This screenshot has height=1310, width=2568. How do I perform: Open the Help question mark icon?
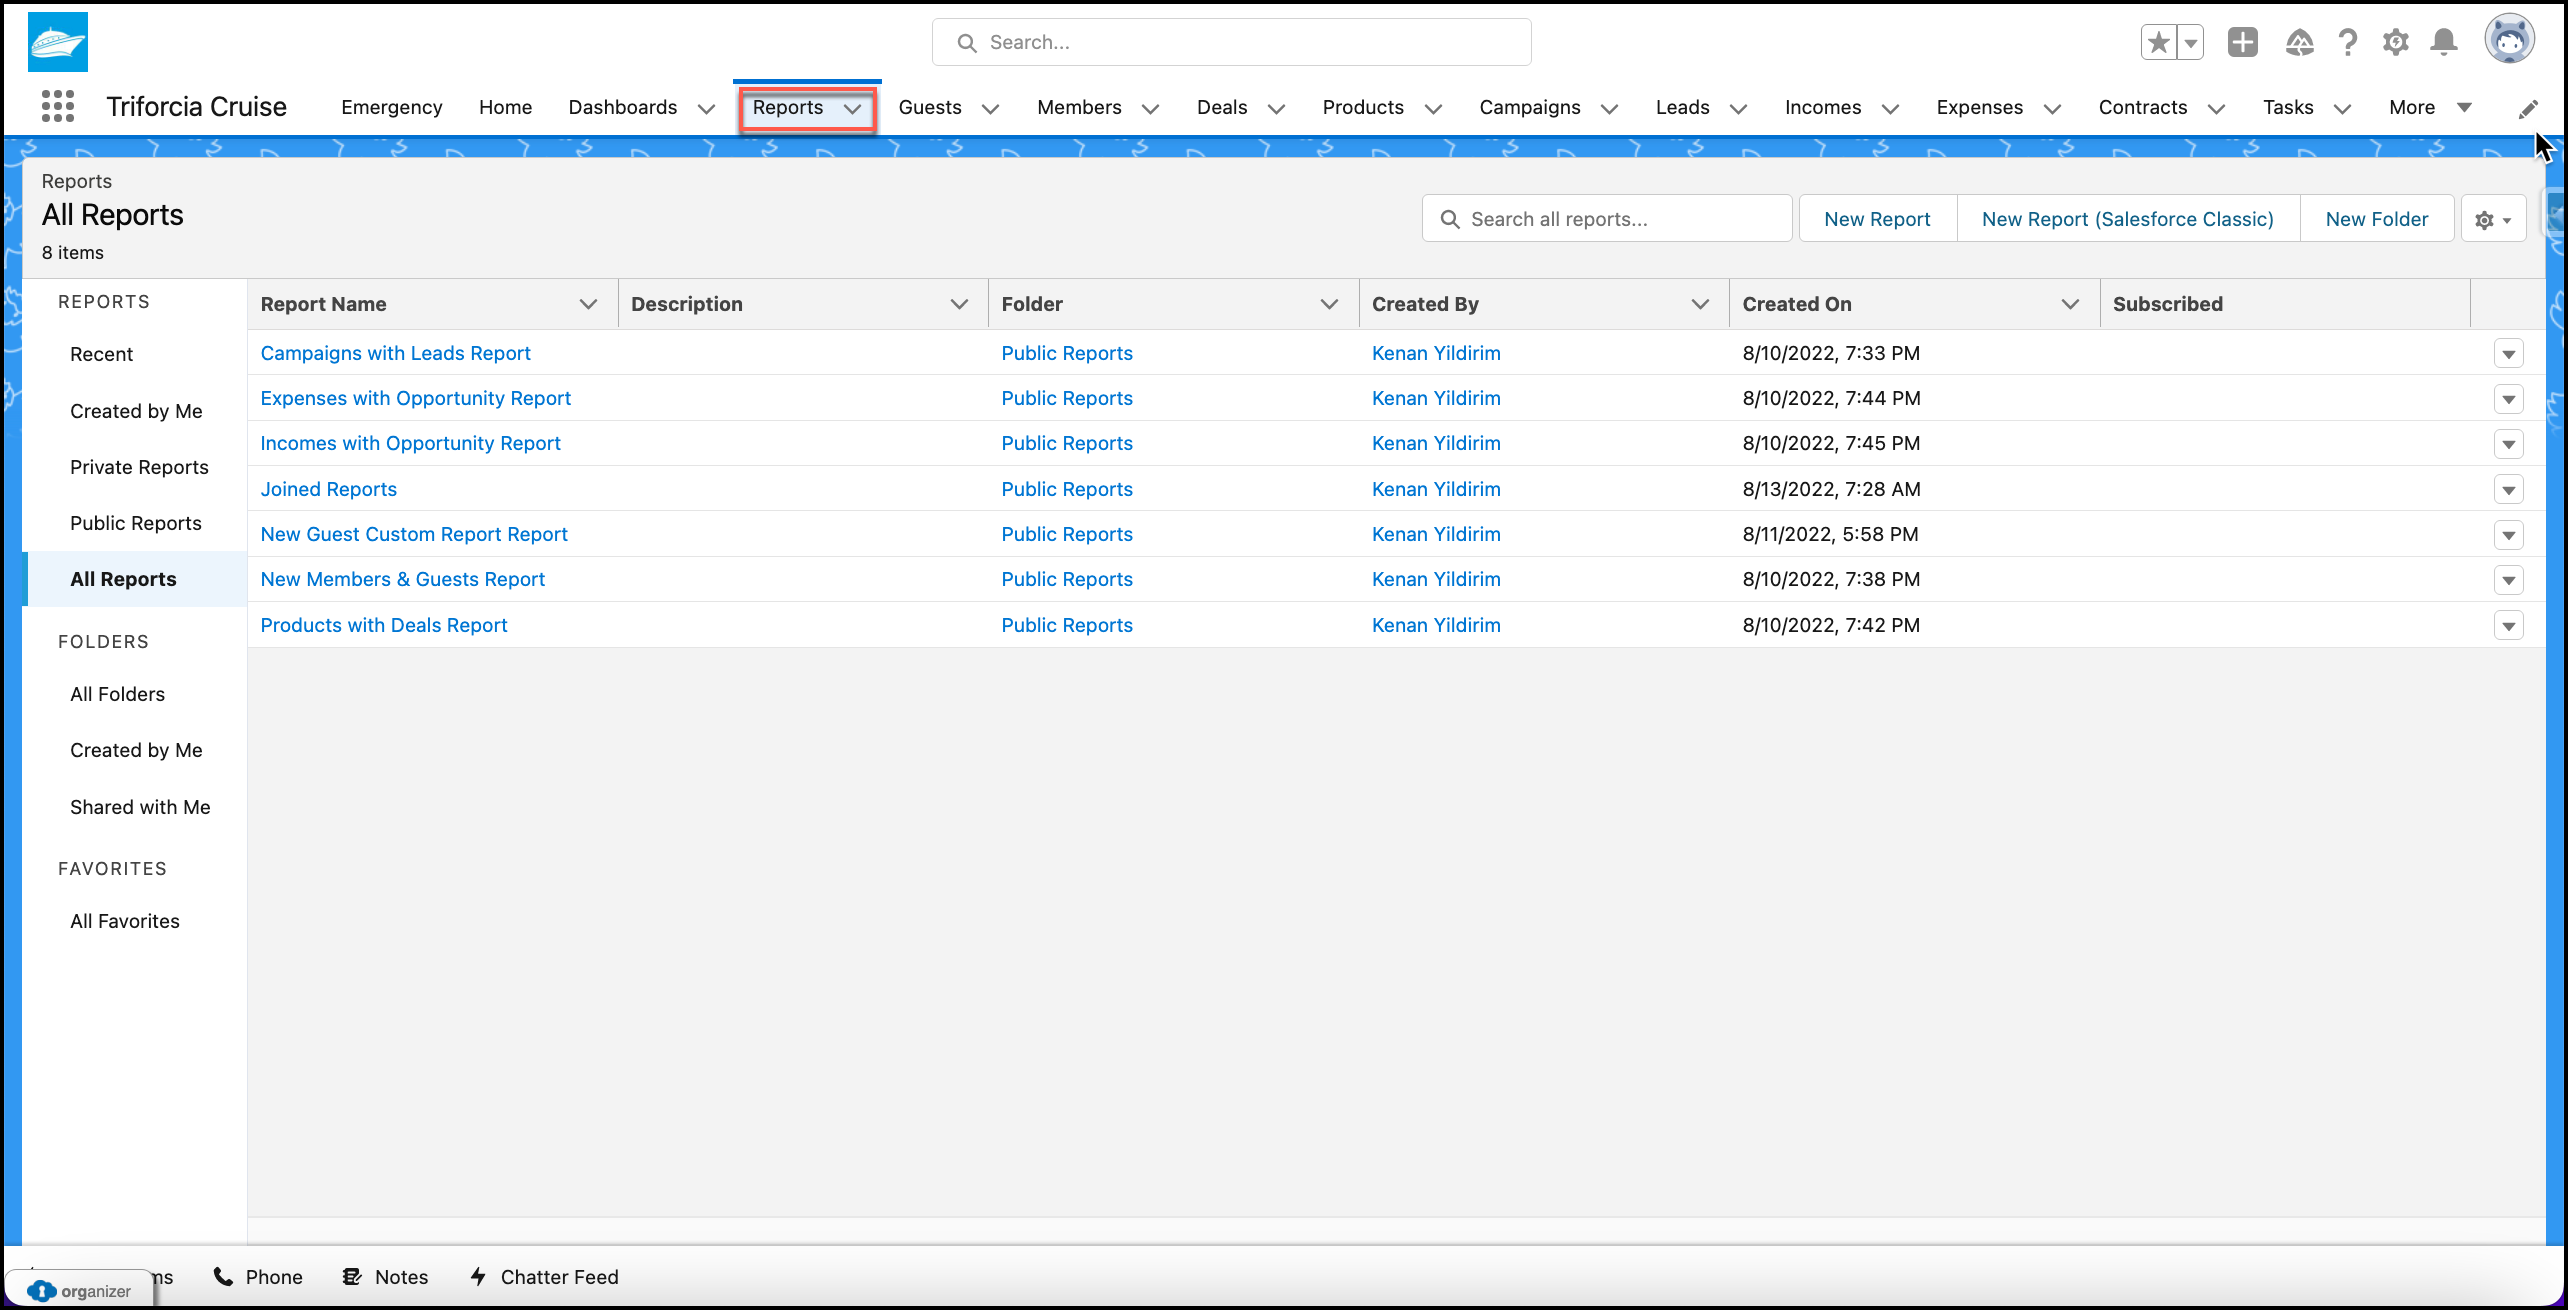pos(2347,42)
